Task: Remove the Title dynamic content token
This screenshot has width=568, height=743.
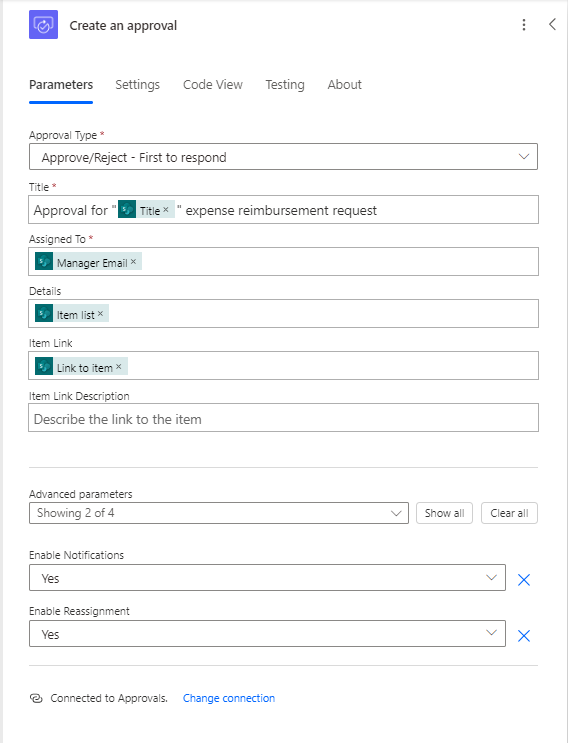Action: click(166, 209)
